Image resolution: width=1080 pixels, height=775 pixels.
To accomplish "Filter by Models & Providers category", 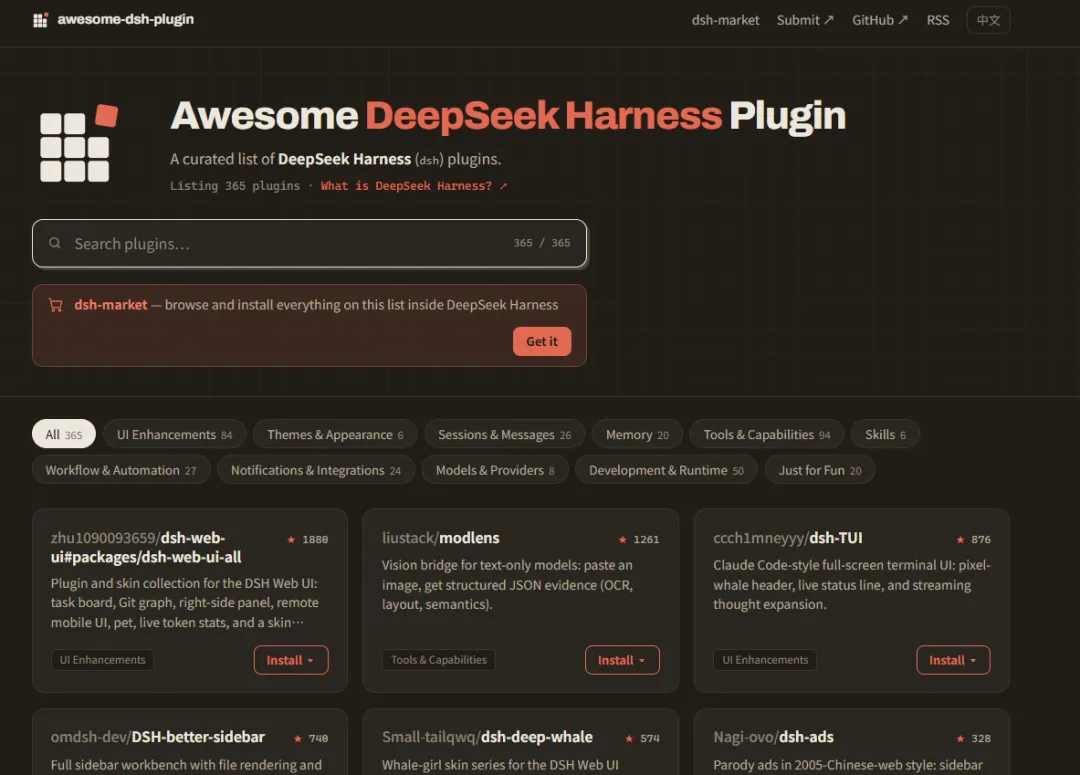I will click(495, 471).
